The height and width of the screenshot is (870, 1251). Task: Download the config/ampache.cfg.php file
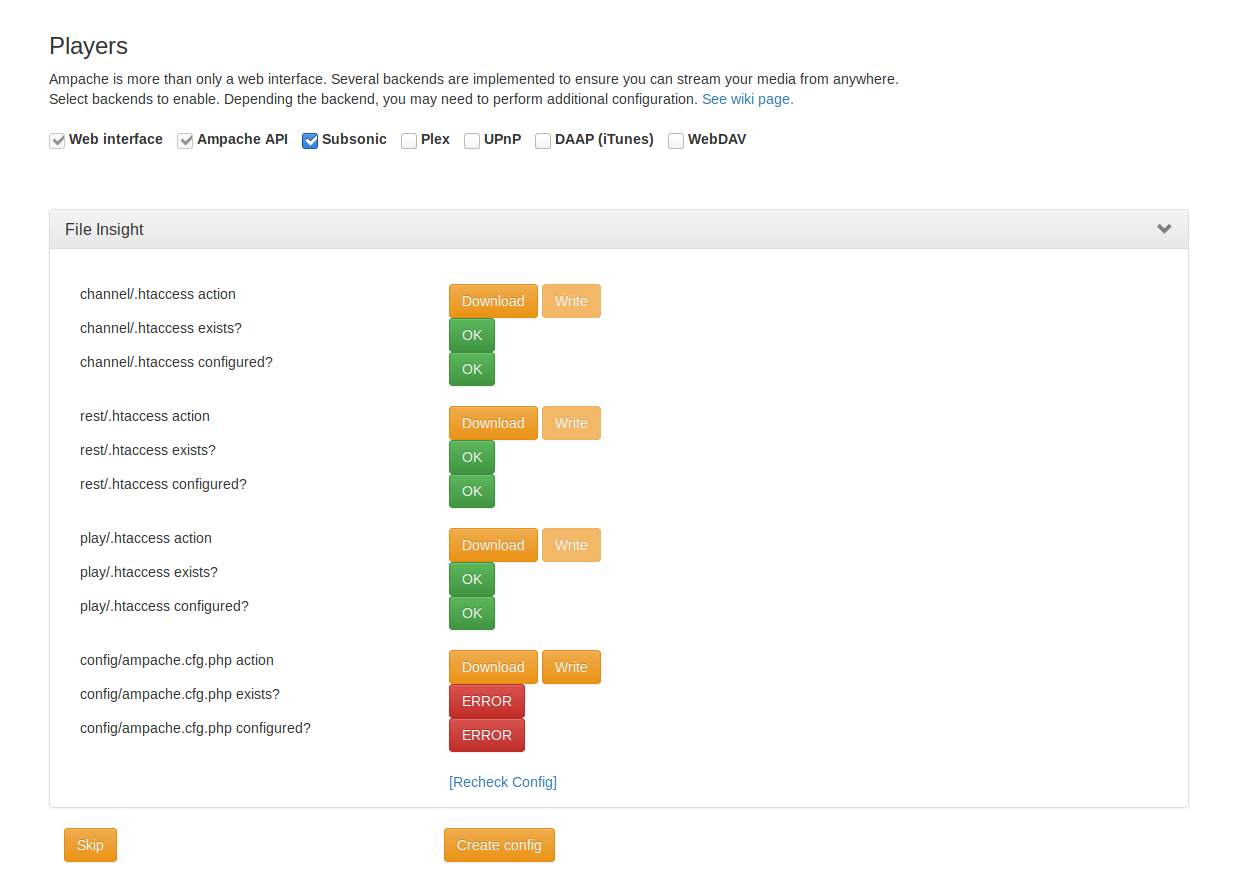(x=493, y=667)
